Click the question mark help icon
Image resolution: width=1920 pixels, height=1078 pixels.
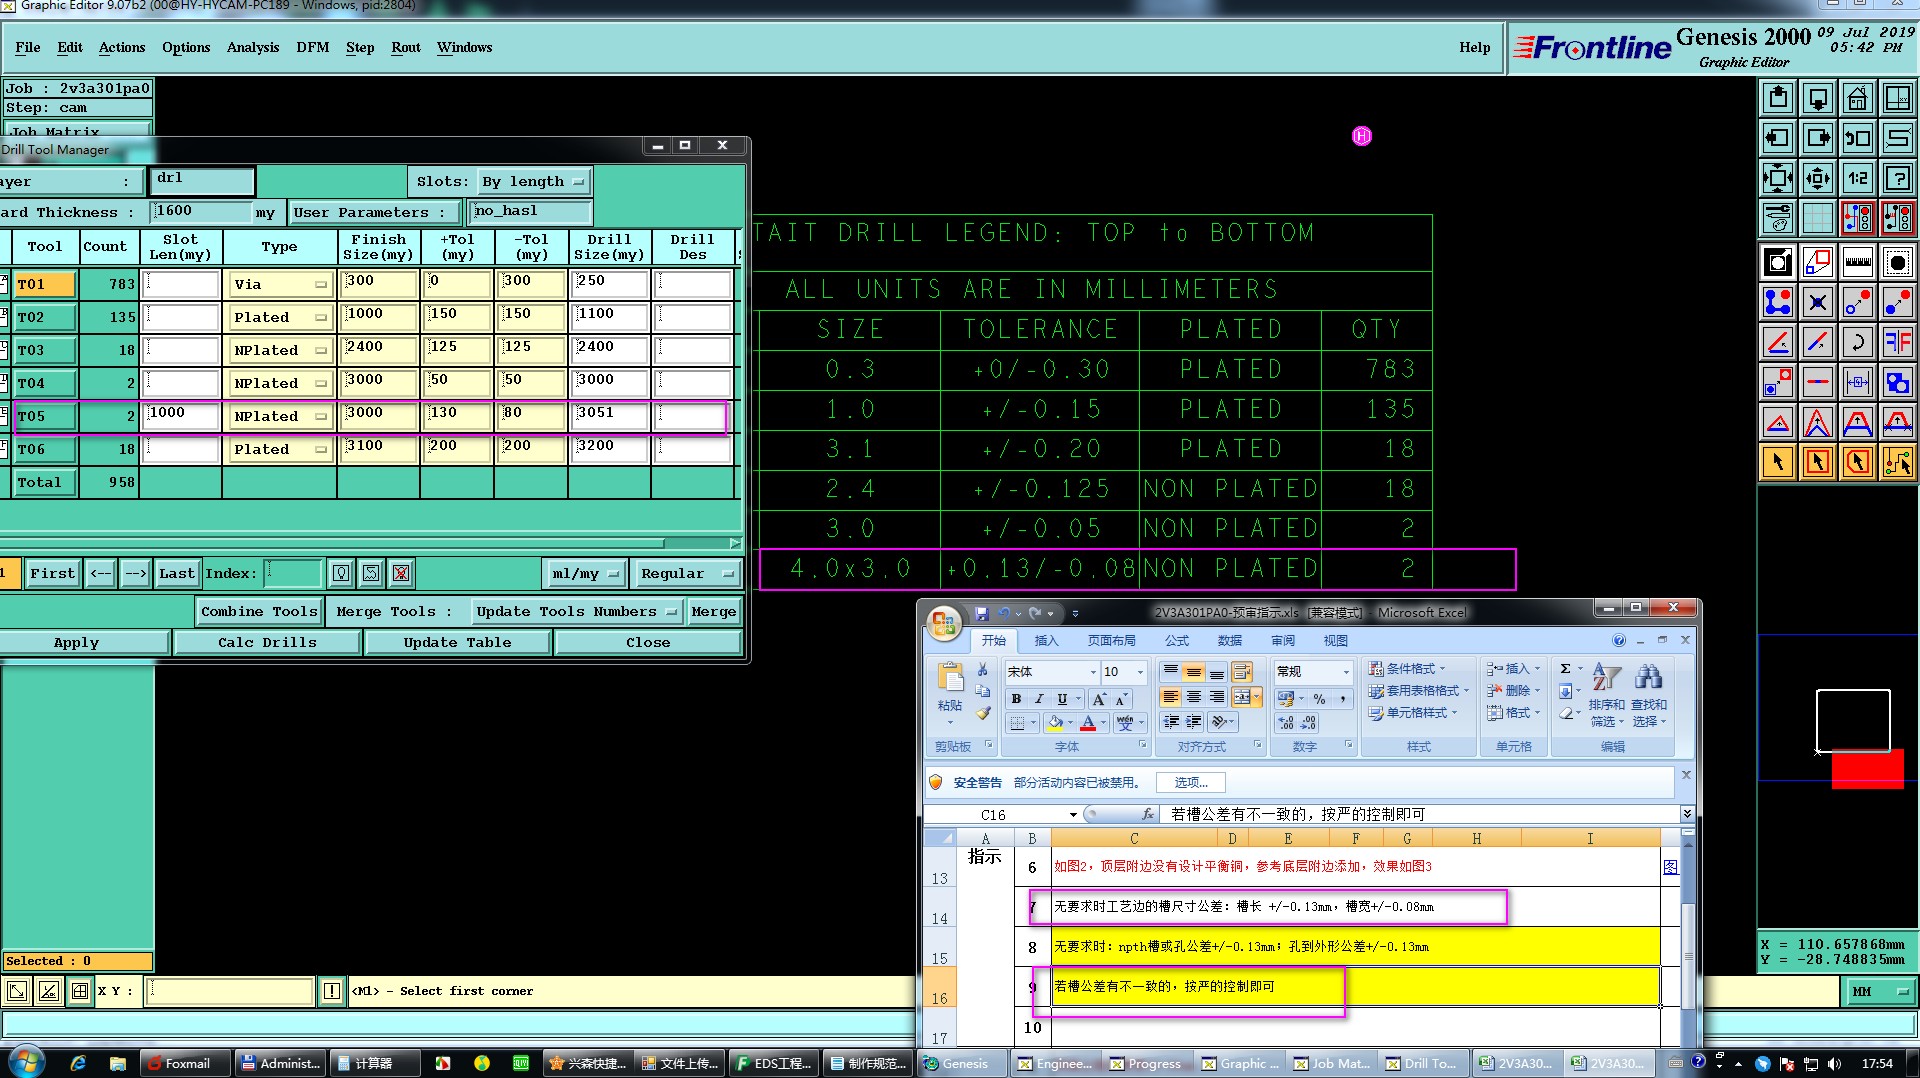point(1897,178)
